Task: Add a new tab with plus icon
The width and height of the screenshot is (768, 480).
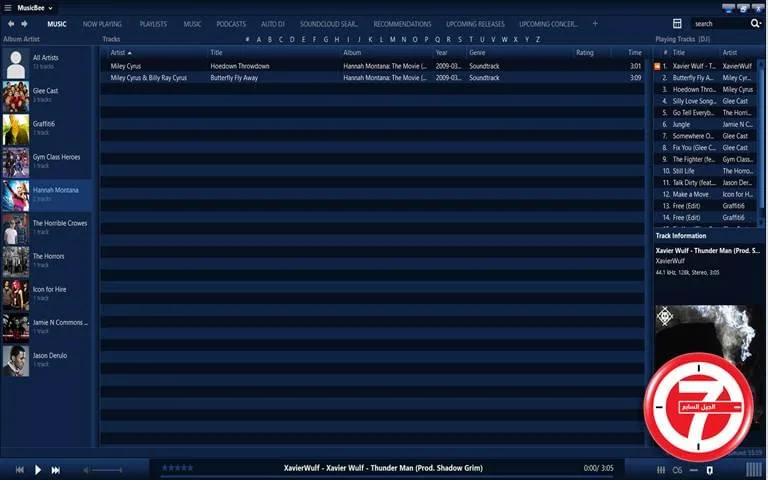Action: click(x=595, y=23)
